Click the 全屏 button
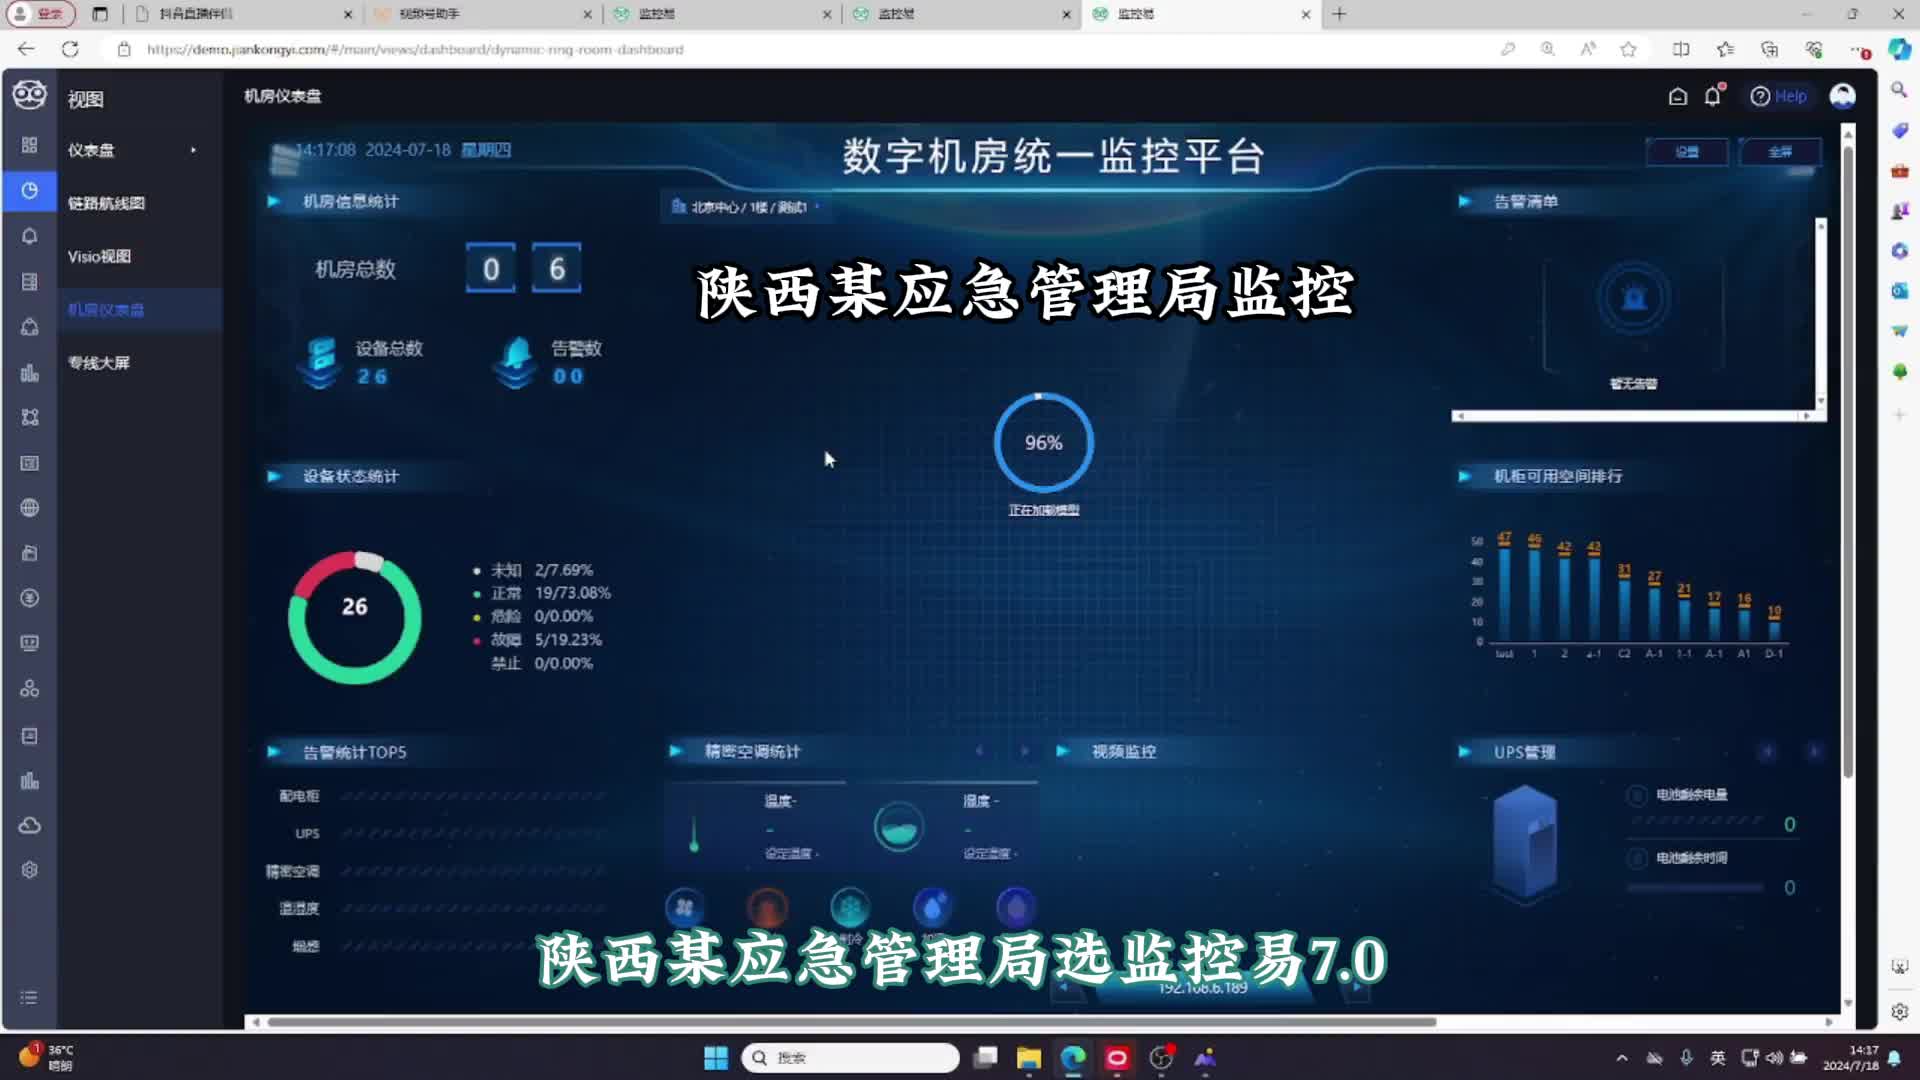1920x1080 pixels. 1778,150
